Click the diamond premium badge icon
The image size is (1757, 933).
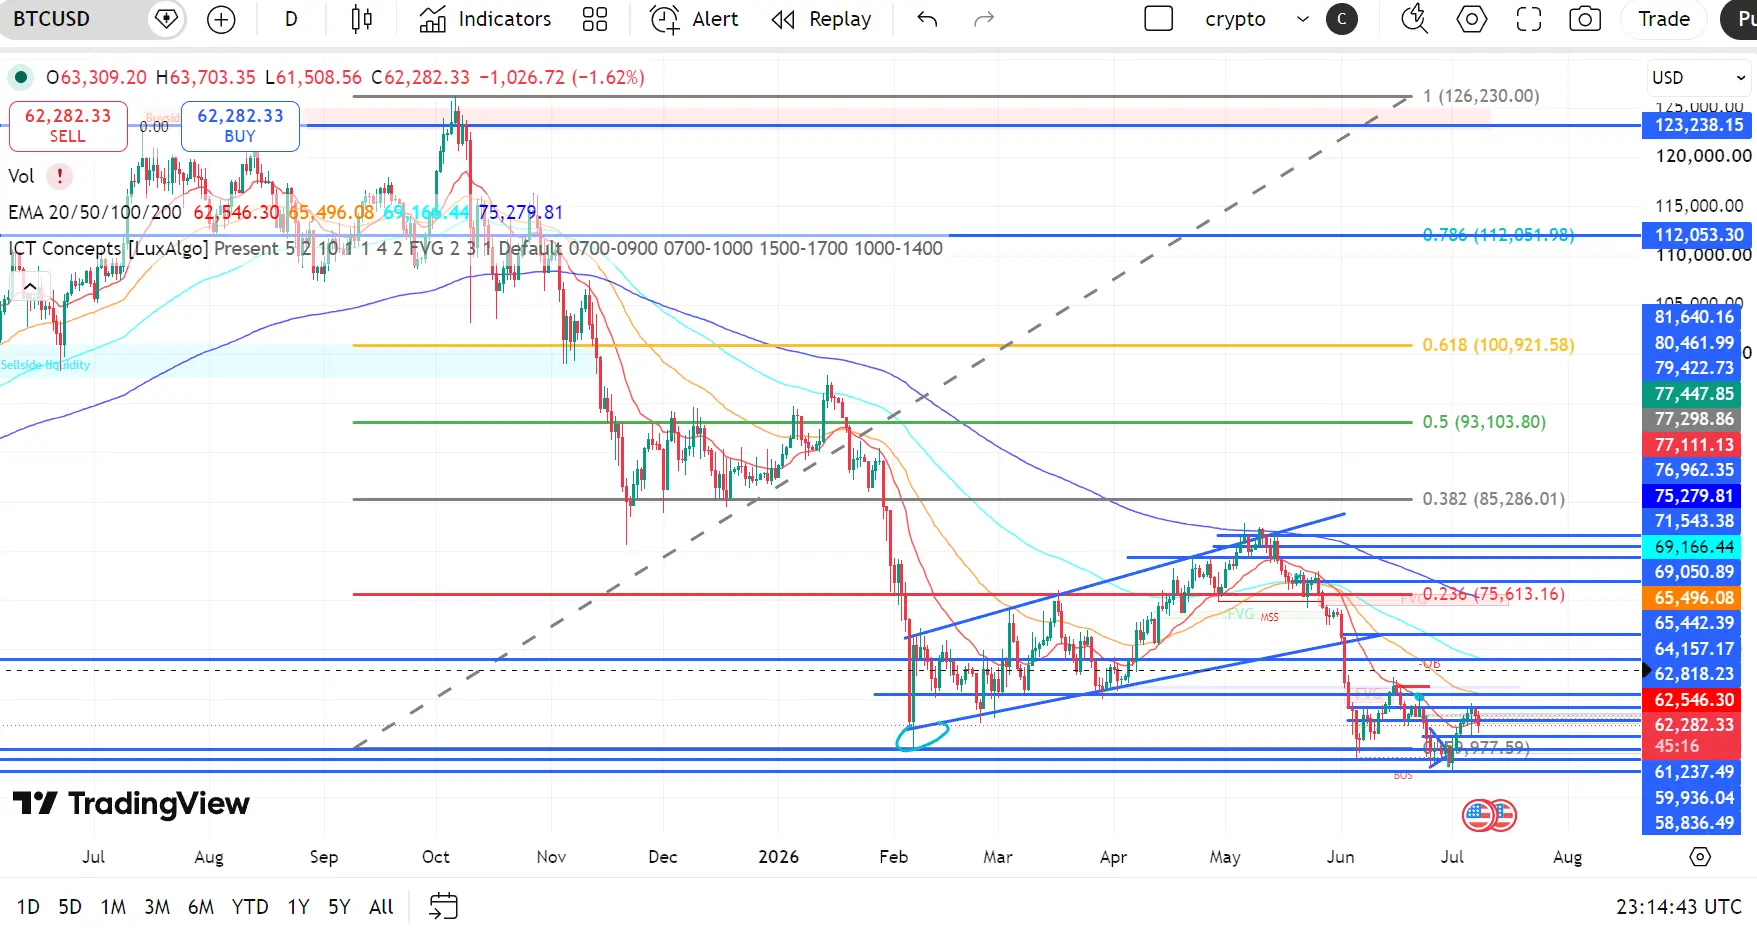coord(166,19)
